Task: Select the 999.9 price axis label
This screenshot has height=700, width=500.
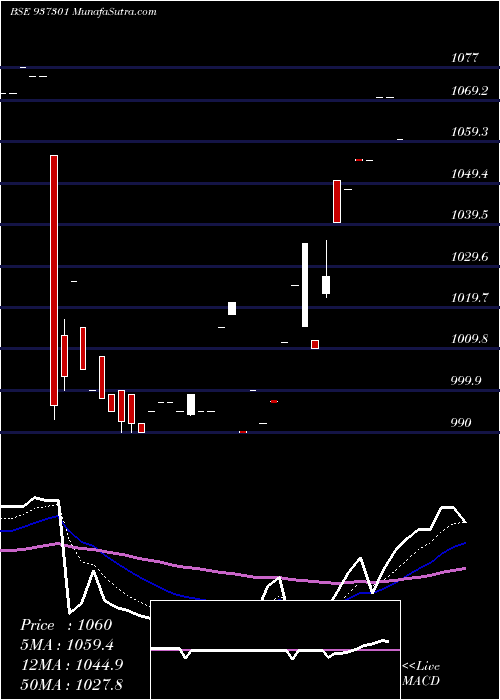Action: [x=467, y=380]
